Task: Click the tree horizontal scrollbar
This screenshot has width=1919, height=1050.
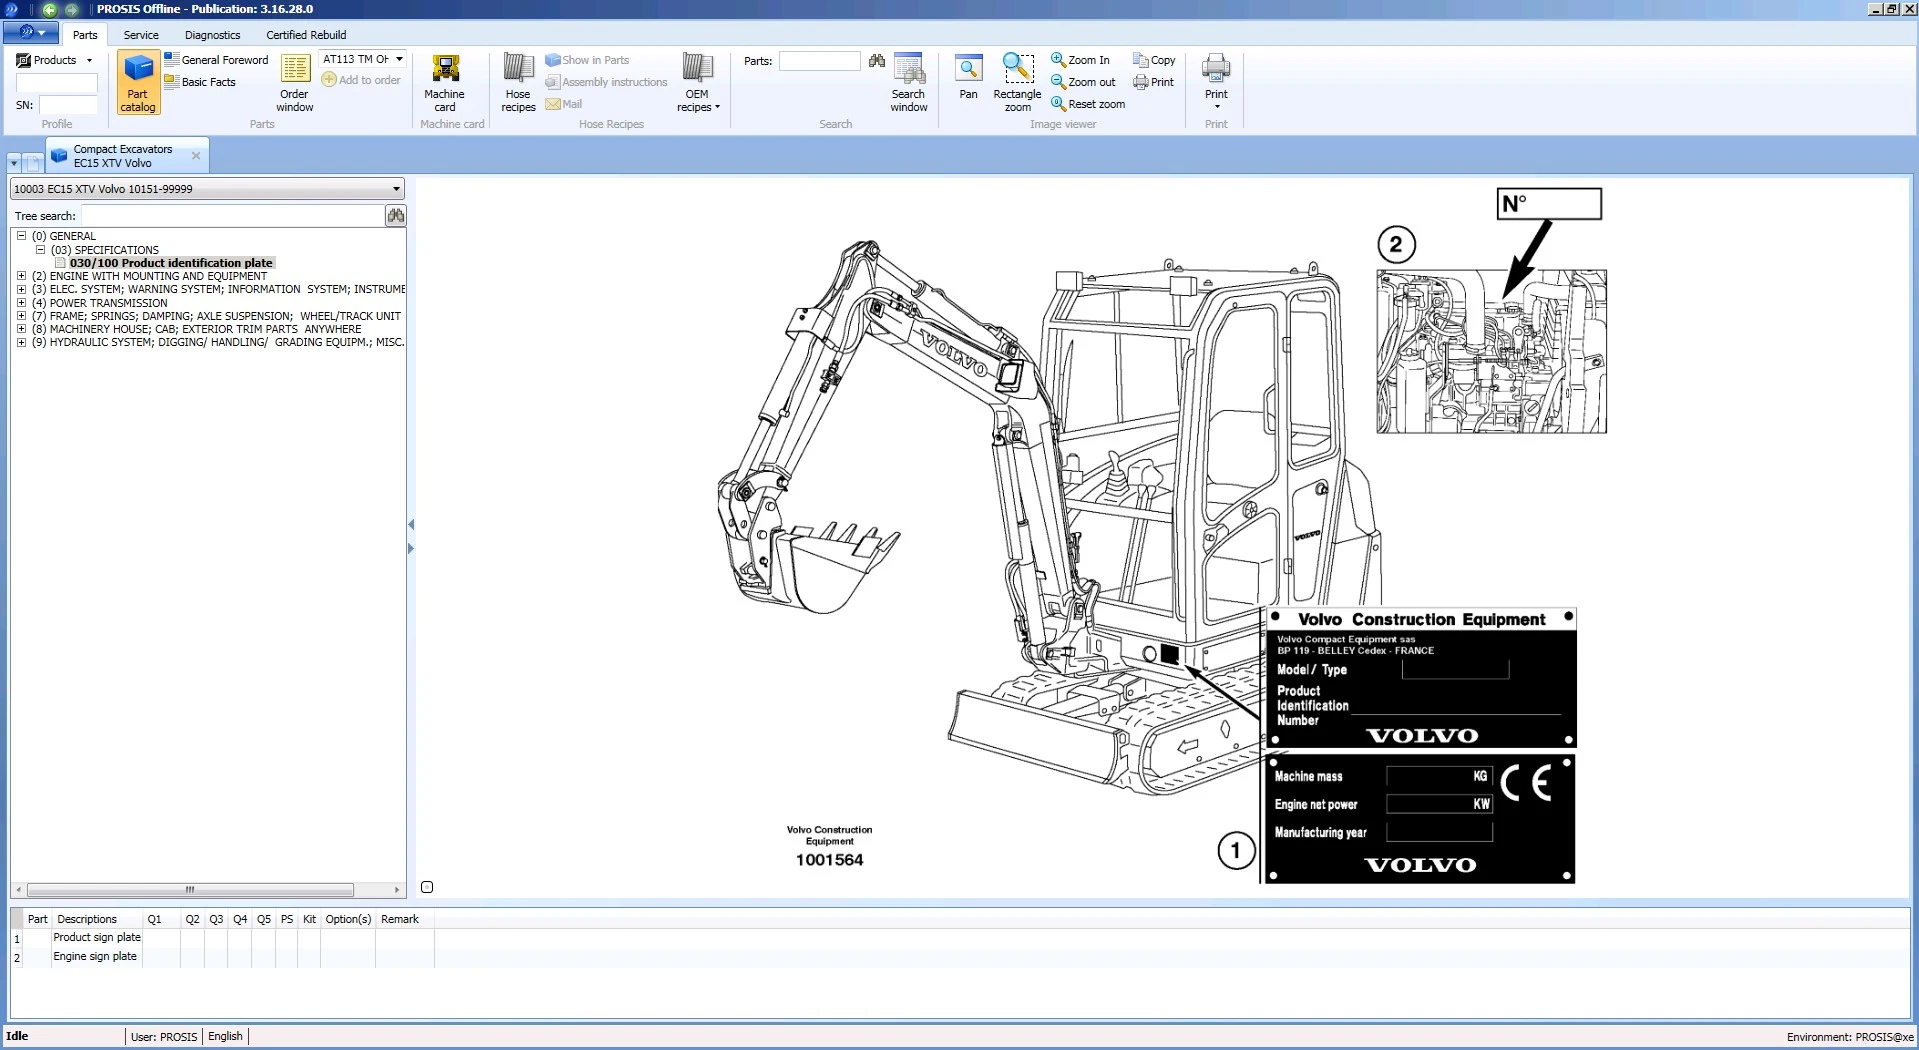Action: click(x=190, y=889)
